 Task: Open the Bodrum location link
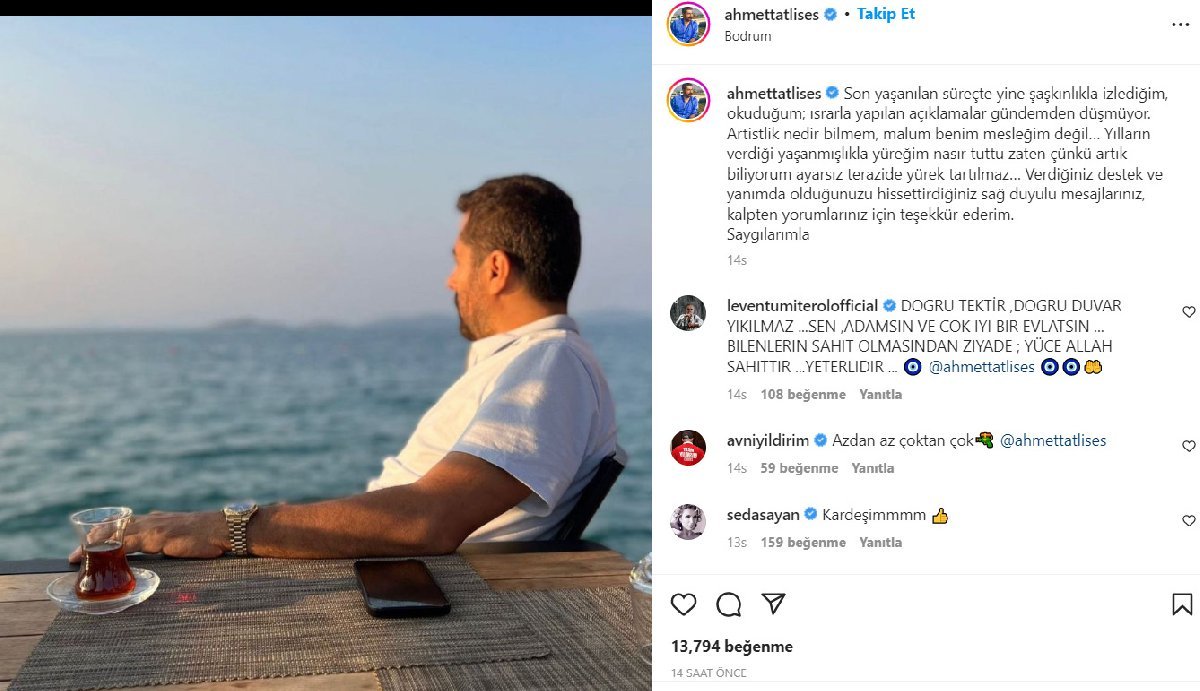pos(748,36)
